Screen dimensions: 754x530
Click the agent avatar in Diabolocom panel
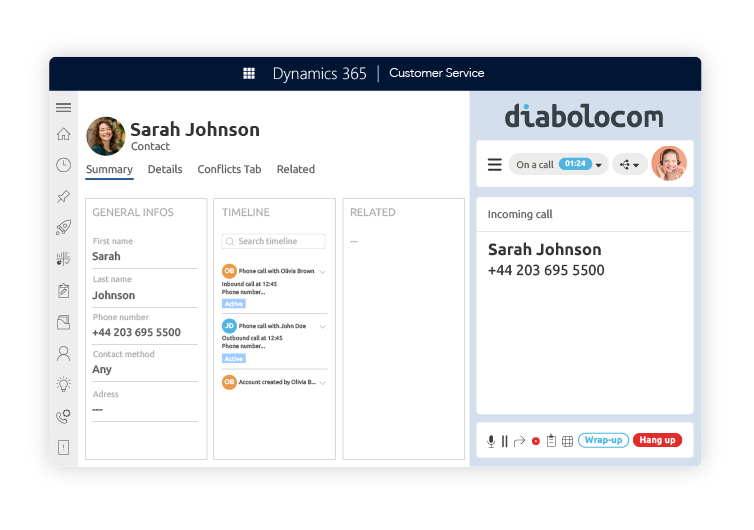pyautogui.click(x=668, y=164)
